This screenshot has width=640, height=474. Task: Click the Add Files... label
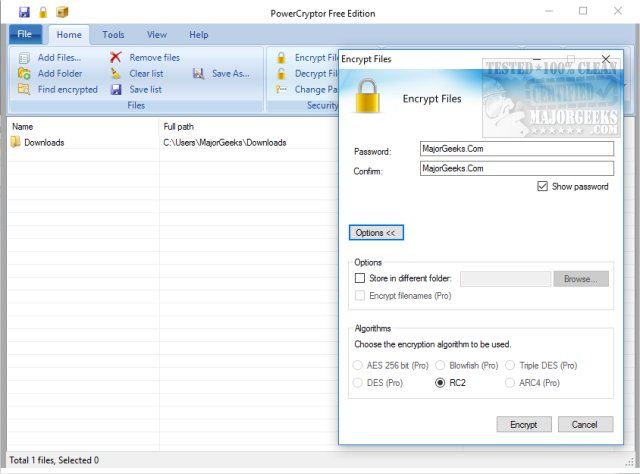coord(60,58)
